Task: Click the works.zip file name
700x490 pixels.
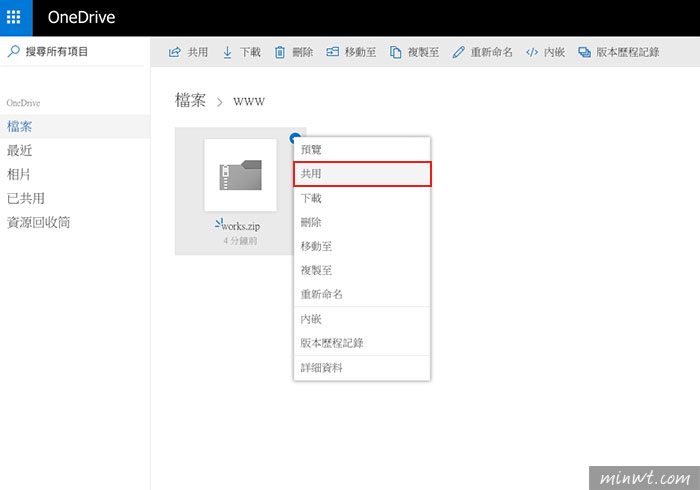Action: [x=241, y=226]
